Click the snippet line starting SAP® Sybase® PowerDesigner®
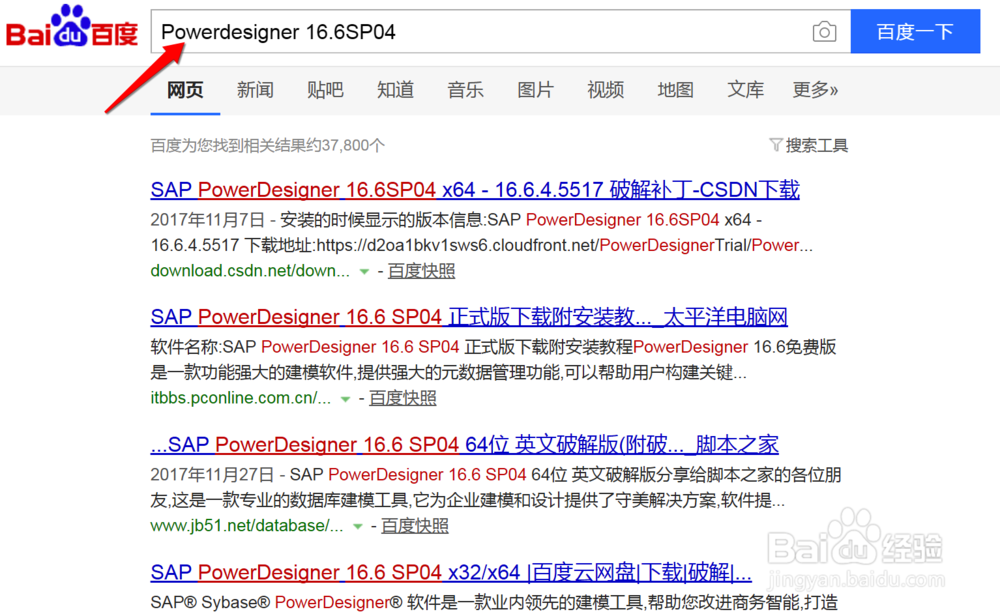 coord(494,603)
